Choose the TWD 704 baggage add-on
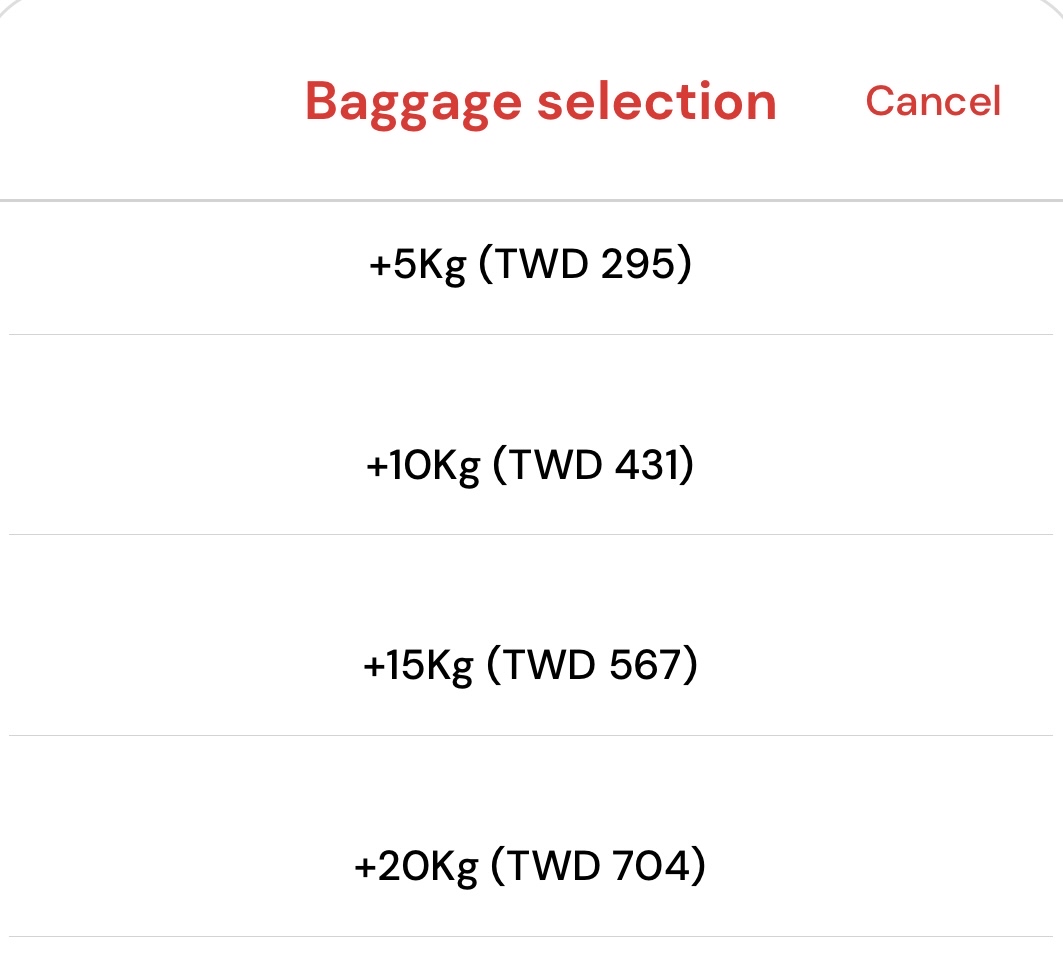This screenshot has height=958, width=1063. (x=530, y=867)
